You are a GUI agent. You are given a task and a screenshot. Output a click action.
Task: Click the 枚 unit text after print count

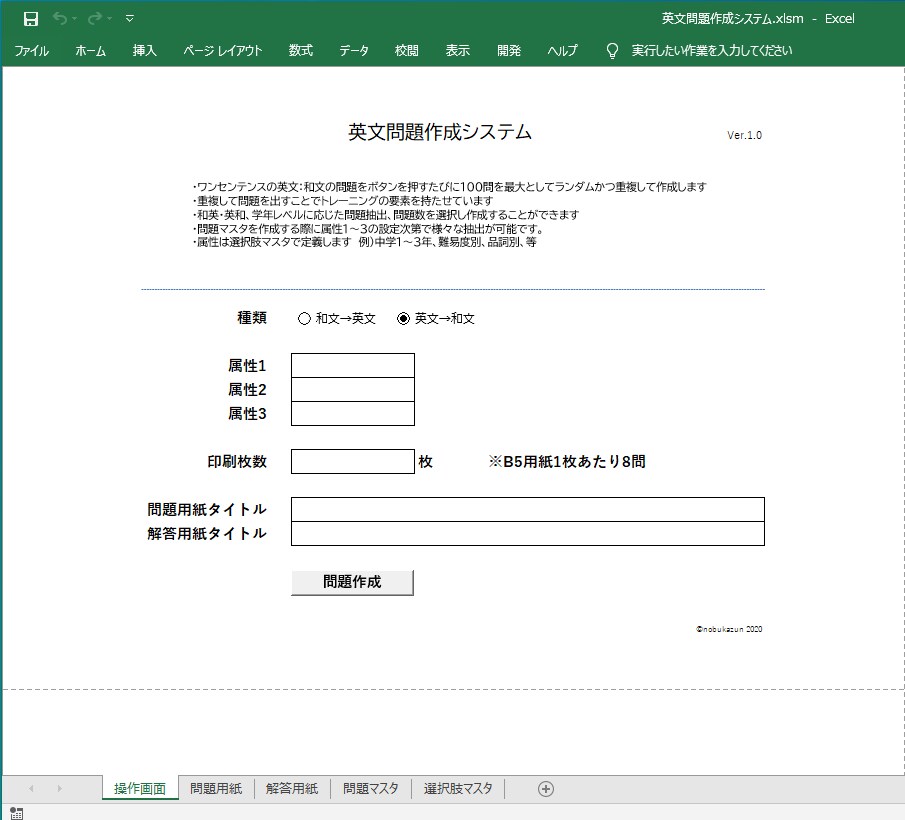[x=426, y=462]
